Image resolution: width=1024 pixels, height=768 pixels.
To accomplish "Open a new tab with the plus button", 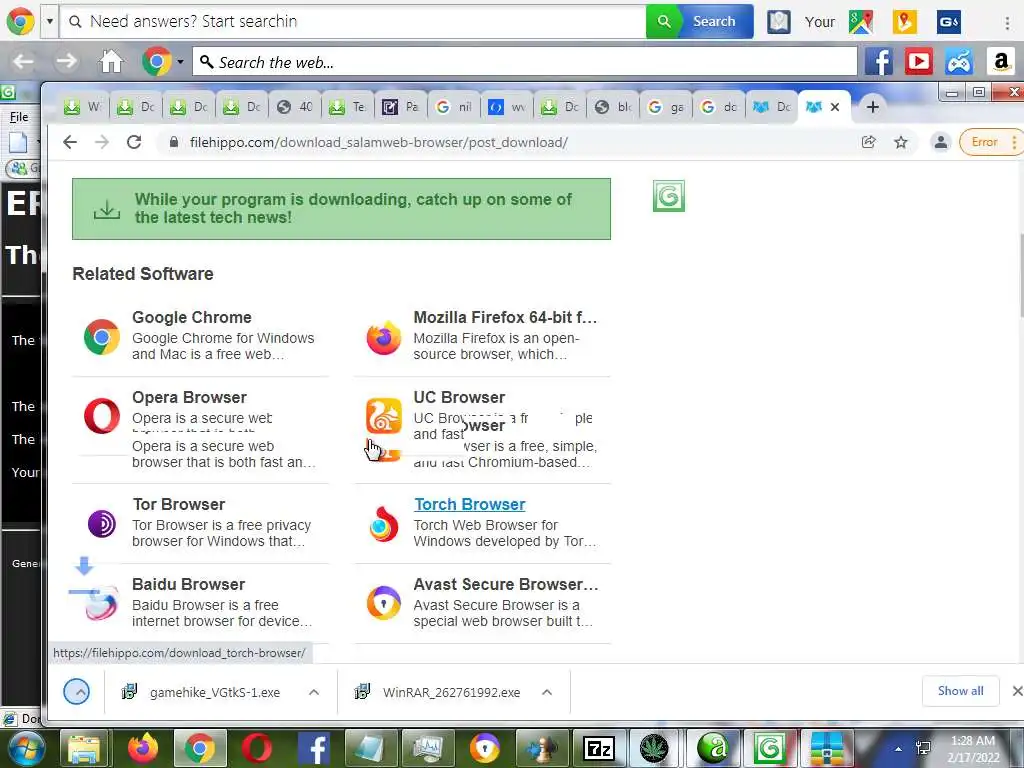I will pyautogui.click(x=872, y=106).
